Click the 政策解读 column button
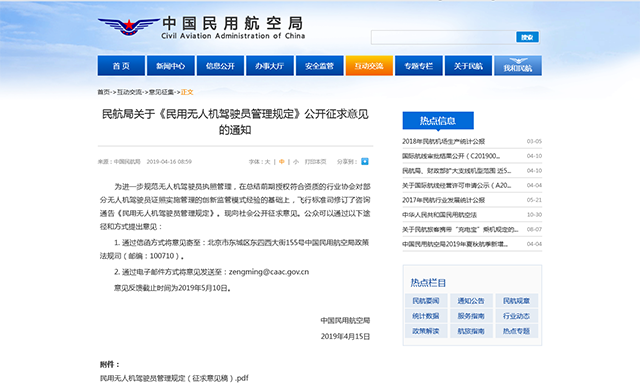The height and width of the screenshot is (386, 640). (x=426, y=331)
